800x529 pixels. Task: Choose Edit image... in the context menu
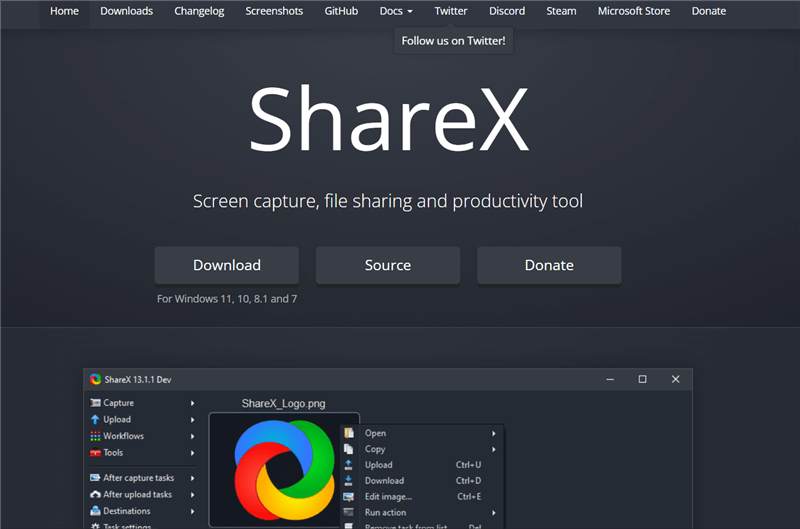click(x=422, y=496)
